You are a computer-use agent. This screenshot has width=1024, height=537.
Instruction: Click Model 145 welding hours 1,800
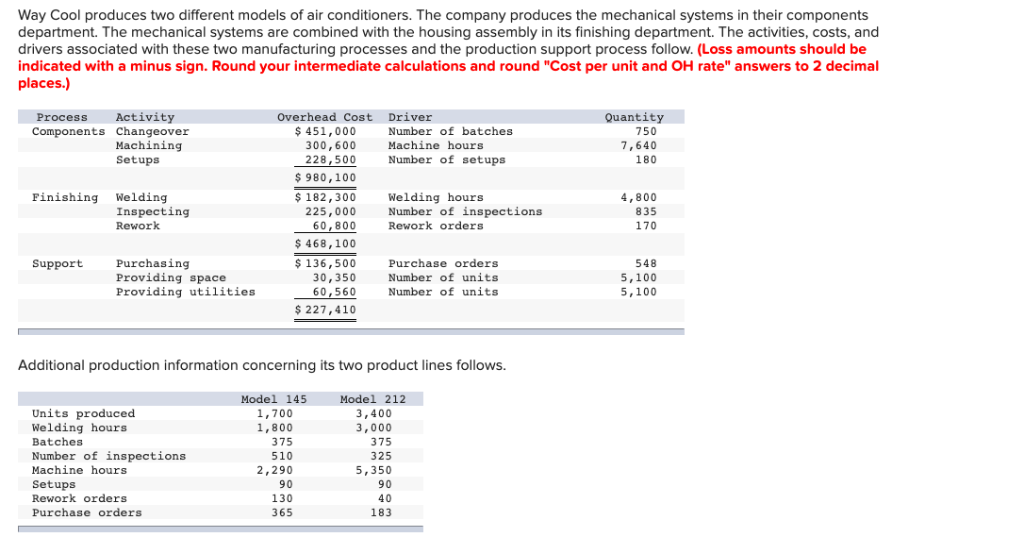pos(275,428)
